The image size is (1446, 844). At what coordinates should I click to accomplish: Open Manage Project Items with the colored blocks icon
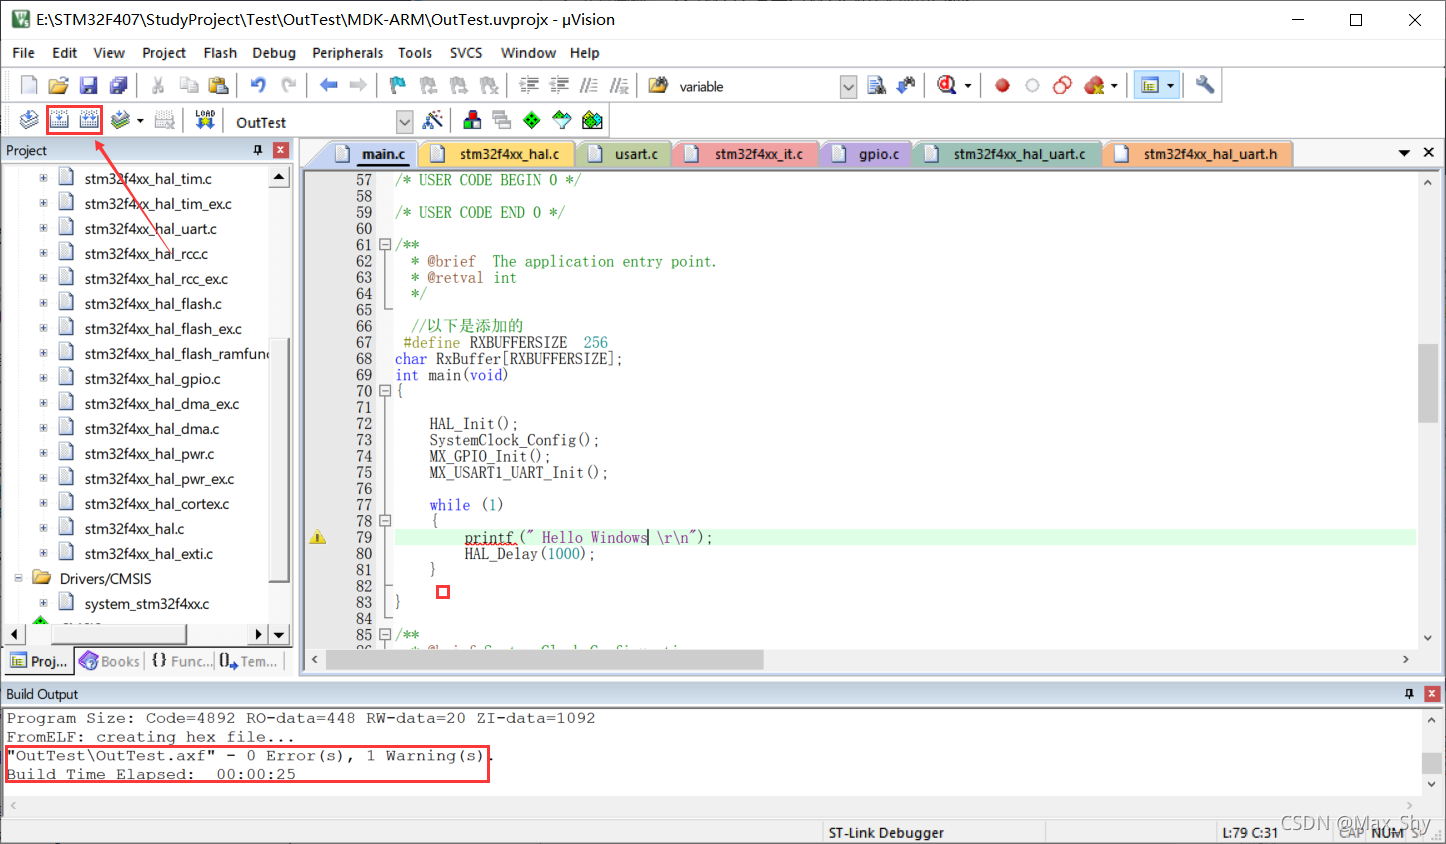click(x=472, y=121)
